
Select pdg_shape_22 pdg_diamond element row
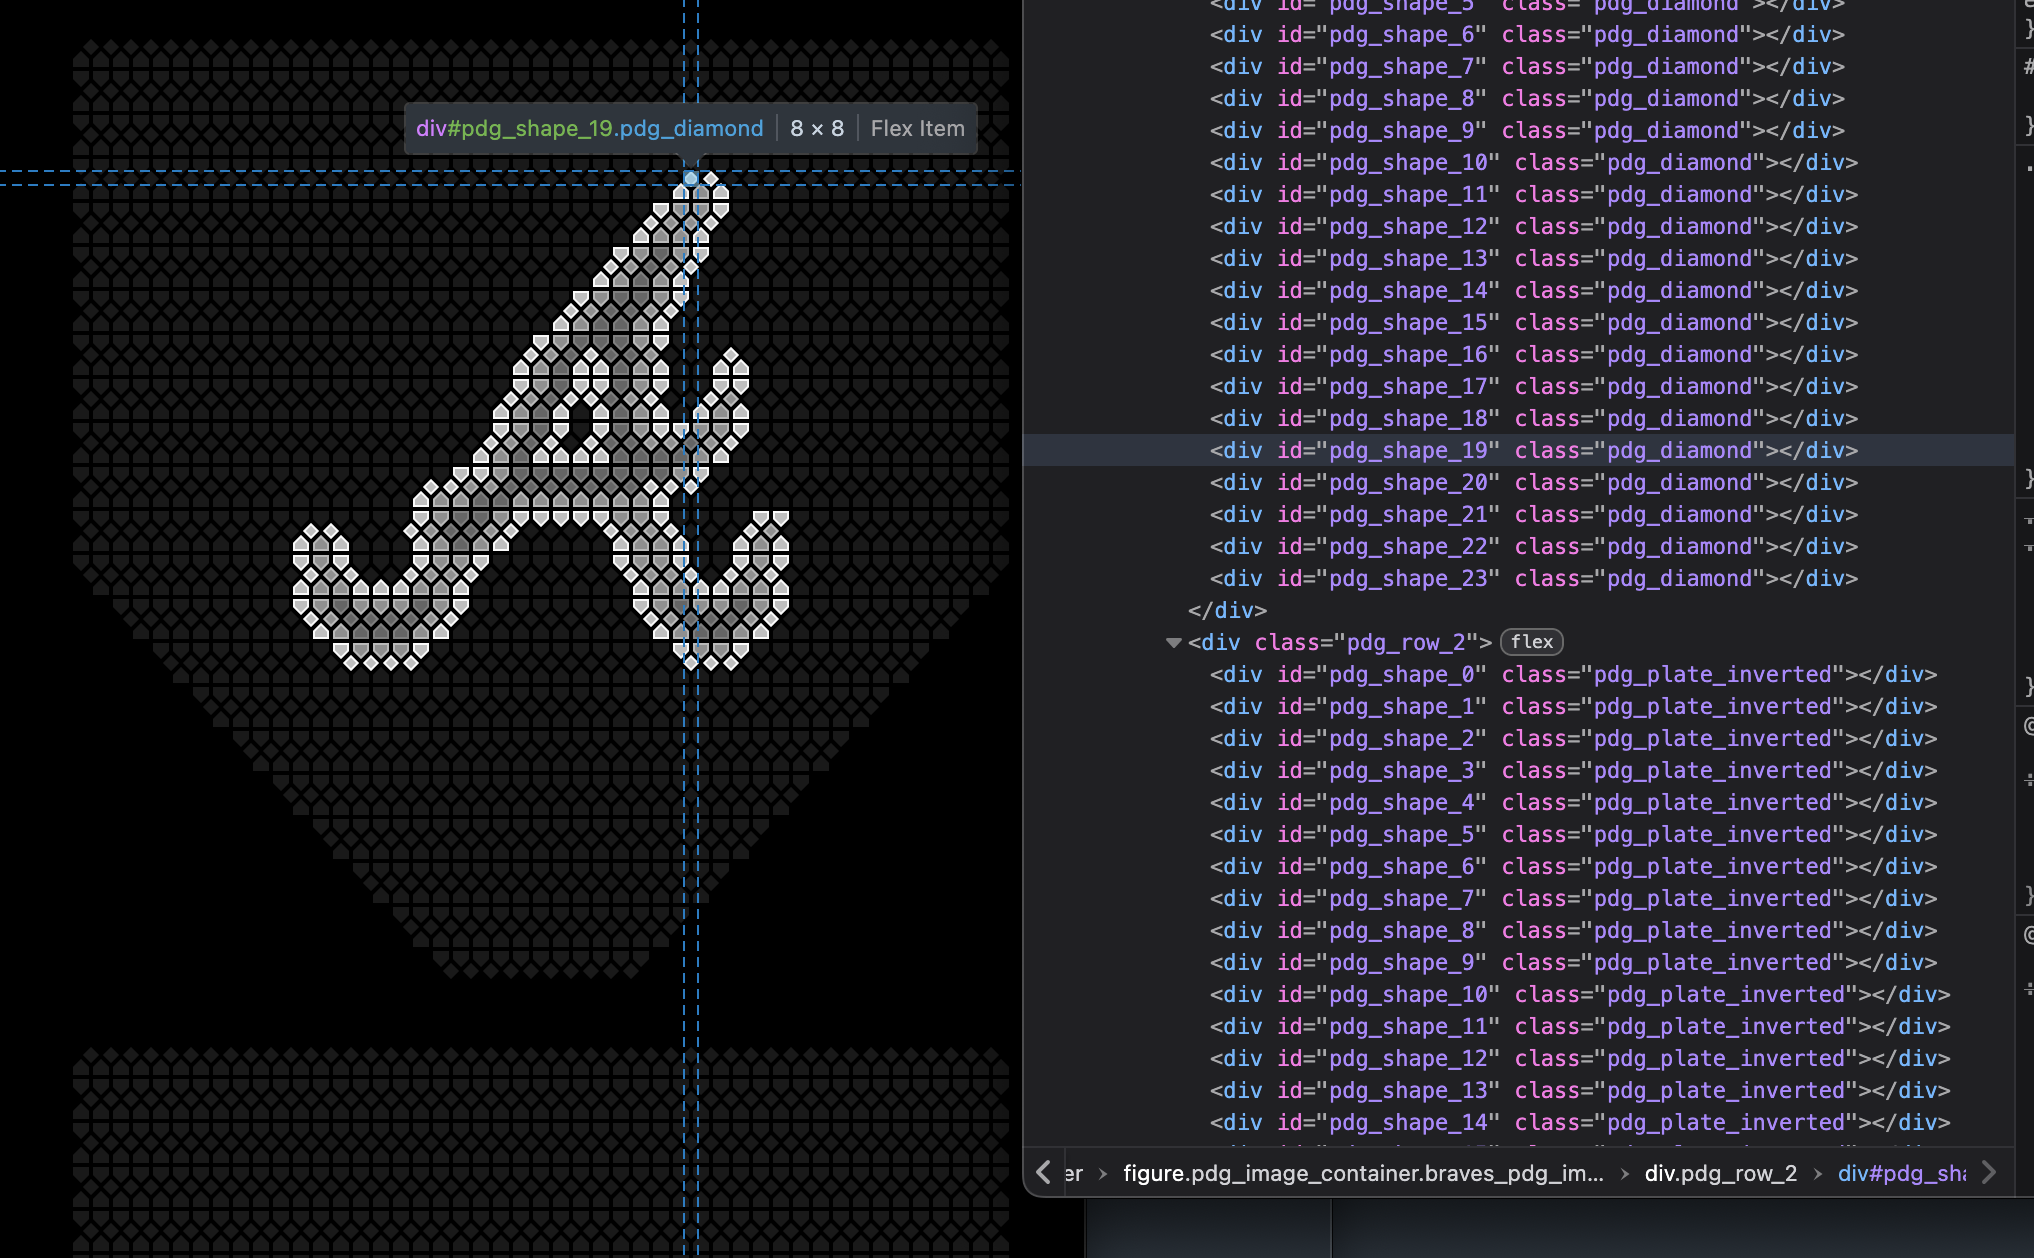1519,546
